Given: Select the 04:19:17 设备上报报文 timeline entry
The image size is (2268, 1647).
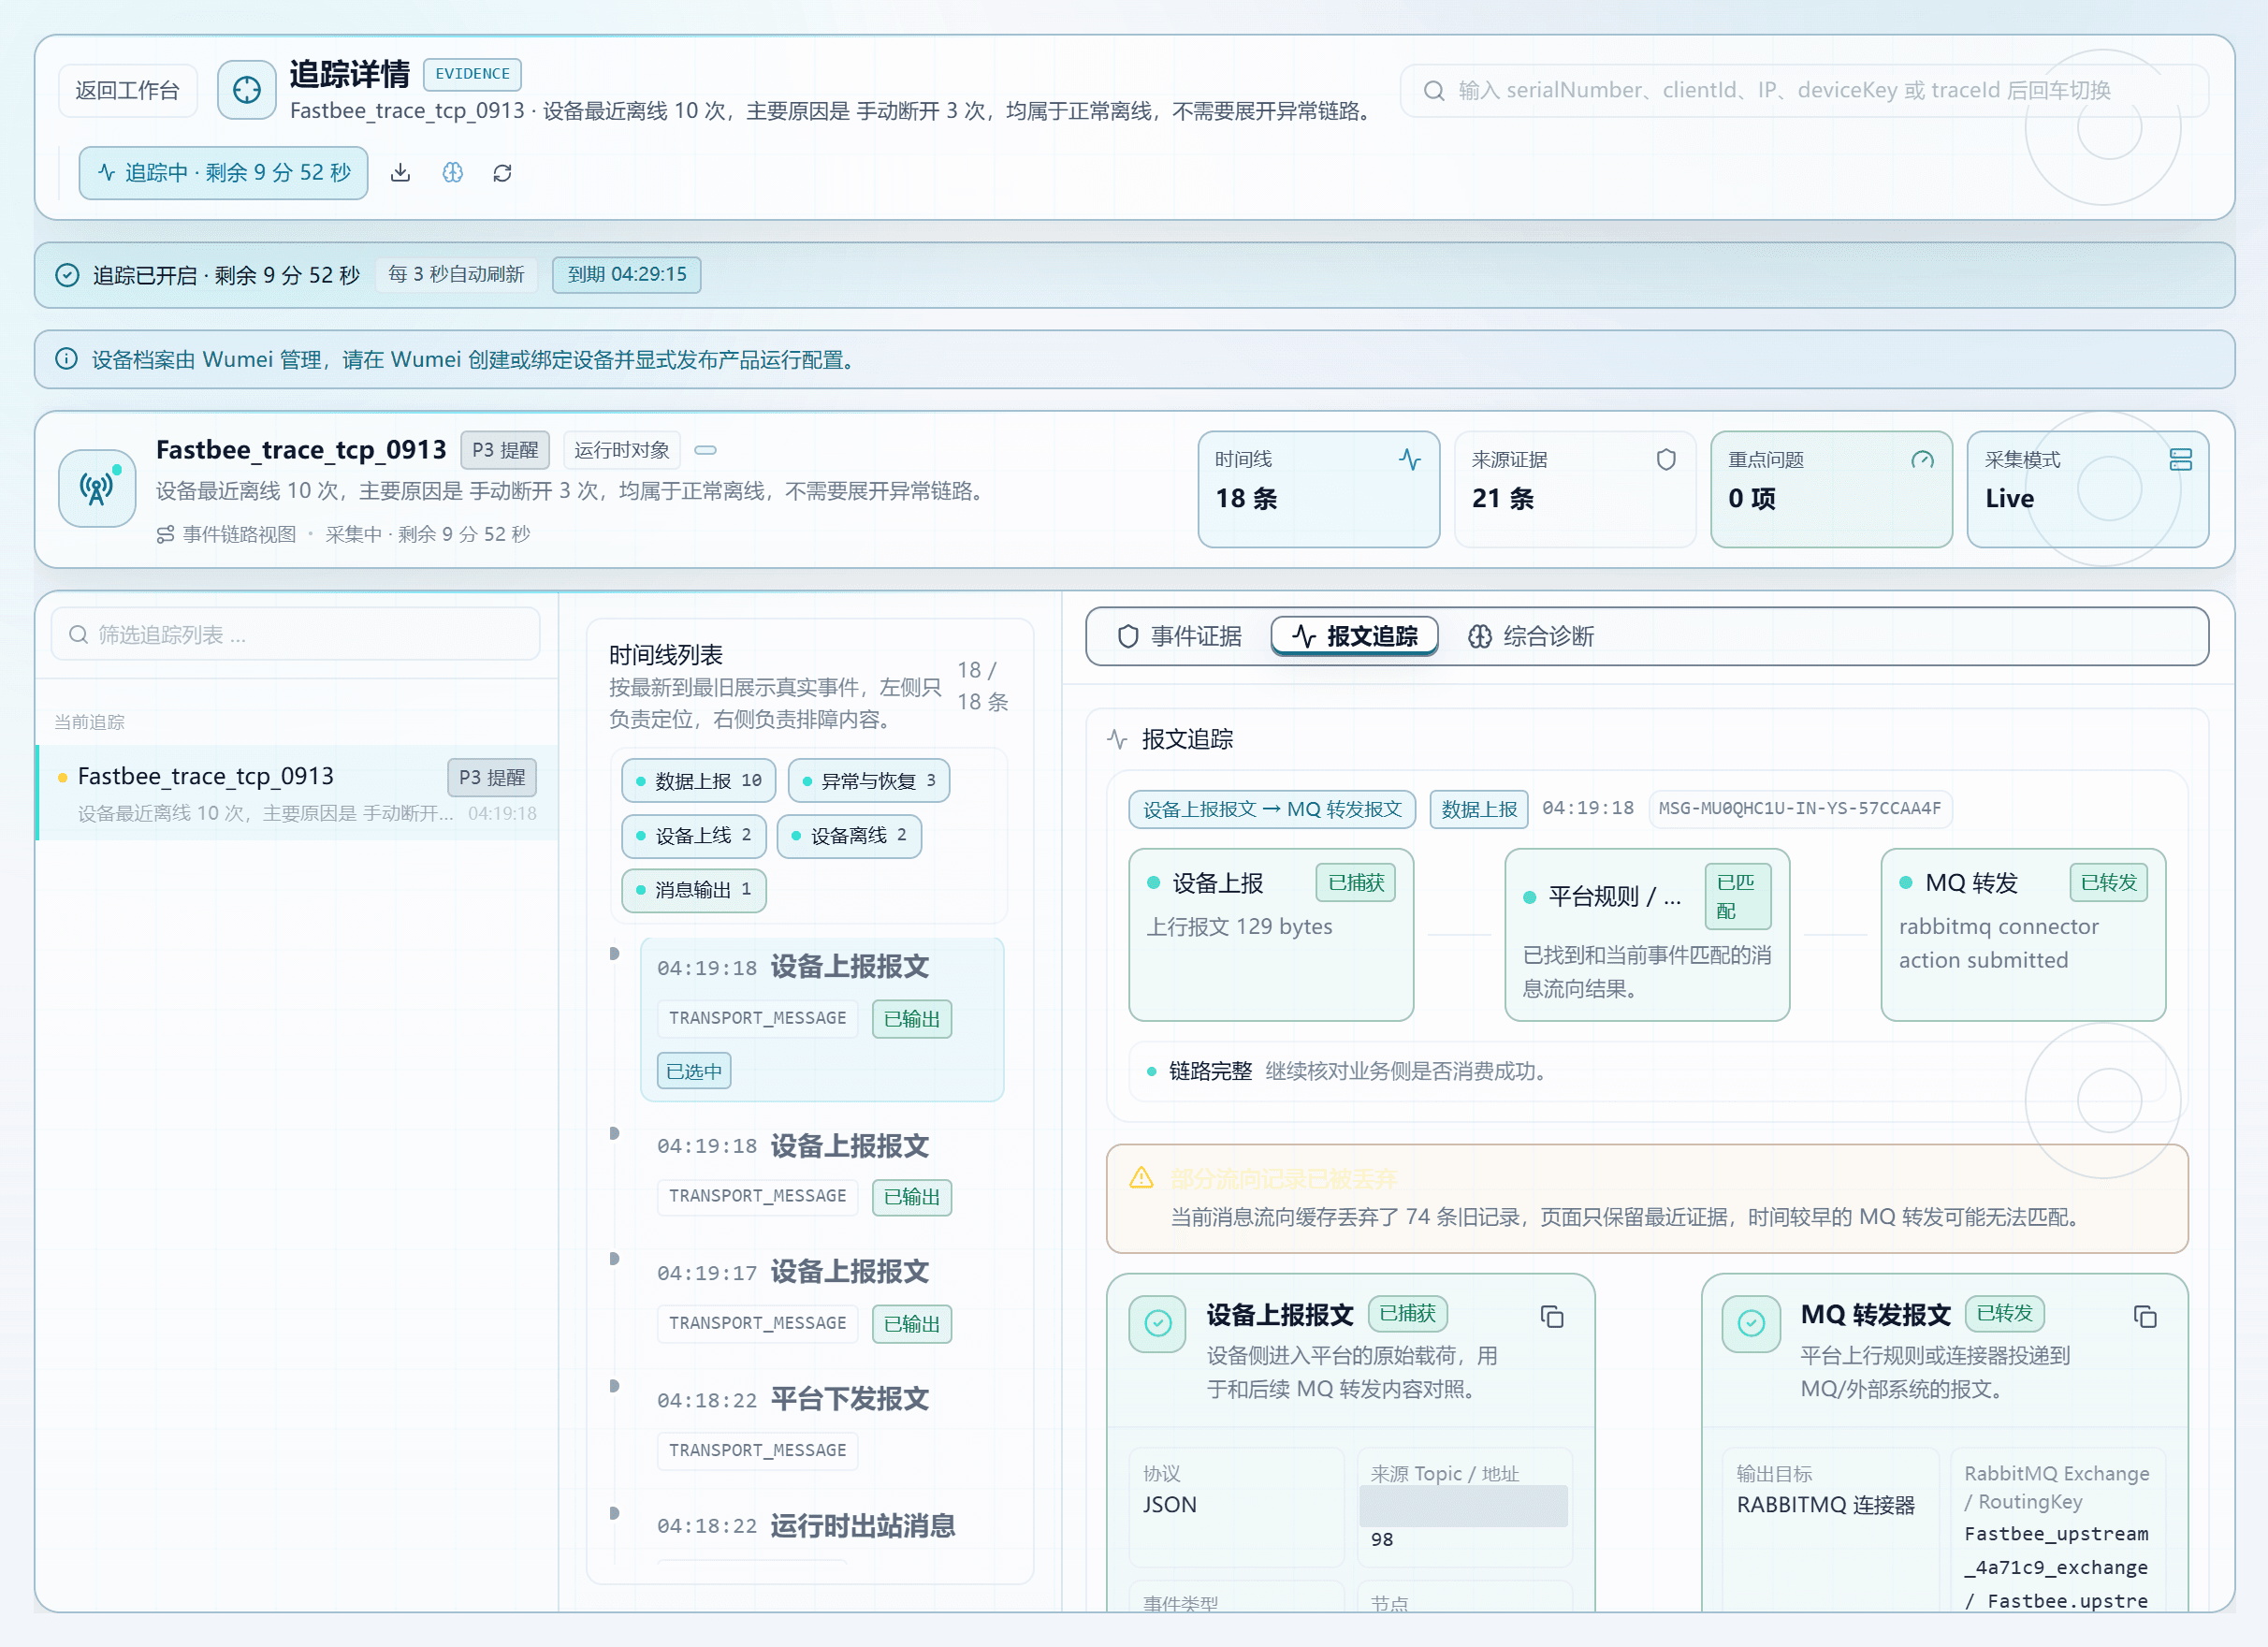Looking at the screenshot, I should point(821,1297).
